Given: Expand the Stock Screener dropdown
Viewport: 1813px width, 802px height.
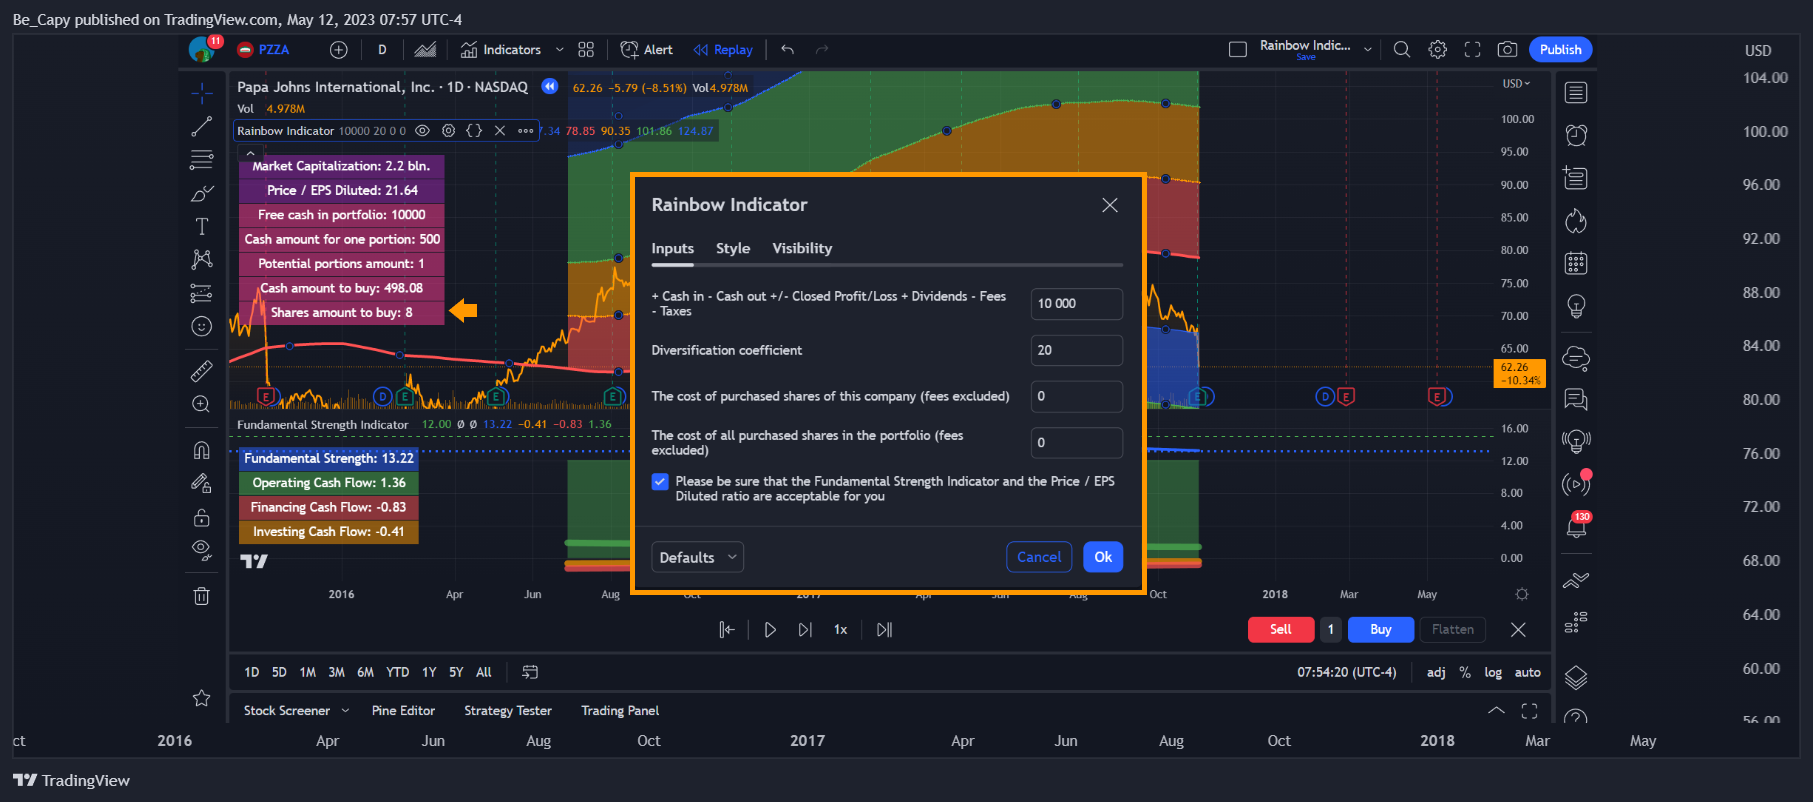Looking at the screenshot, I should 346,711.
